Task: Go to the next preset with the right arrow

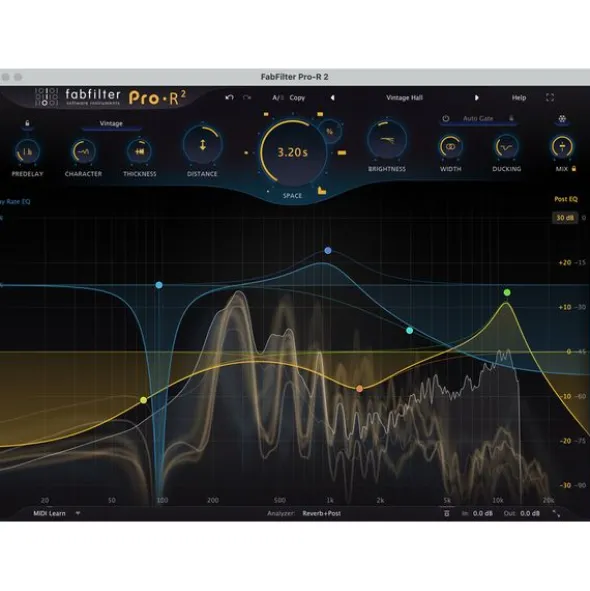Action: 477,98
